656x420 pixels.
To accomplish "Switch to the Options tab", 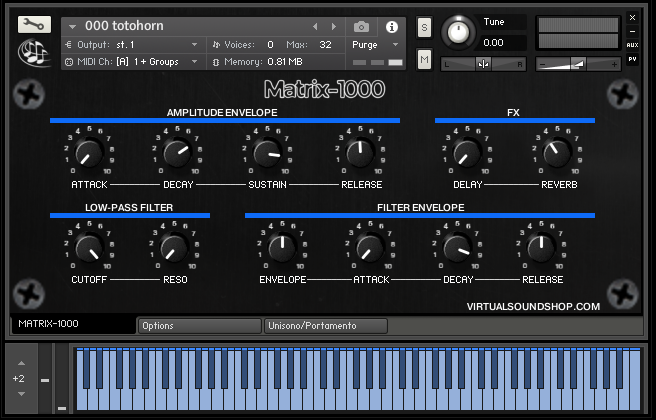I will (x=198, y=326).
